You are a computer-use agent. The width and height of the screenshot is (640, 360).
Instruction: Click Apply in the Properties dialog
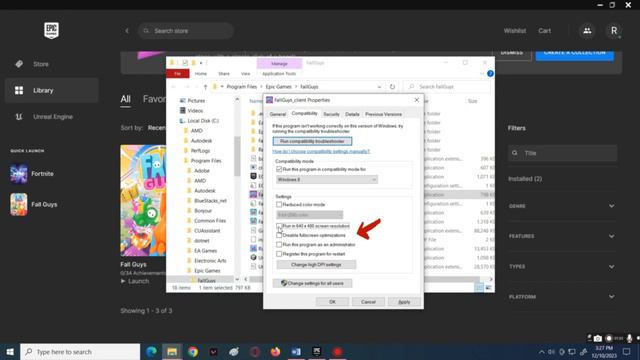coord(404,302)
